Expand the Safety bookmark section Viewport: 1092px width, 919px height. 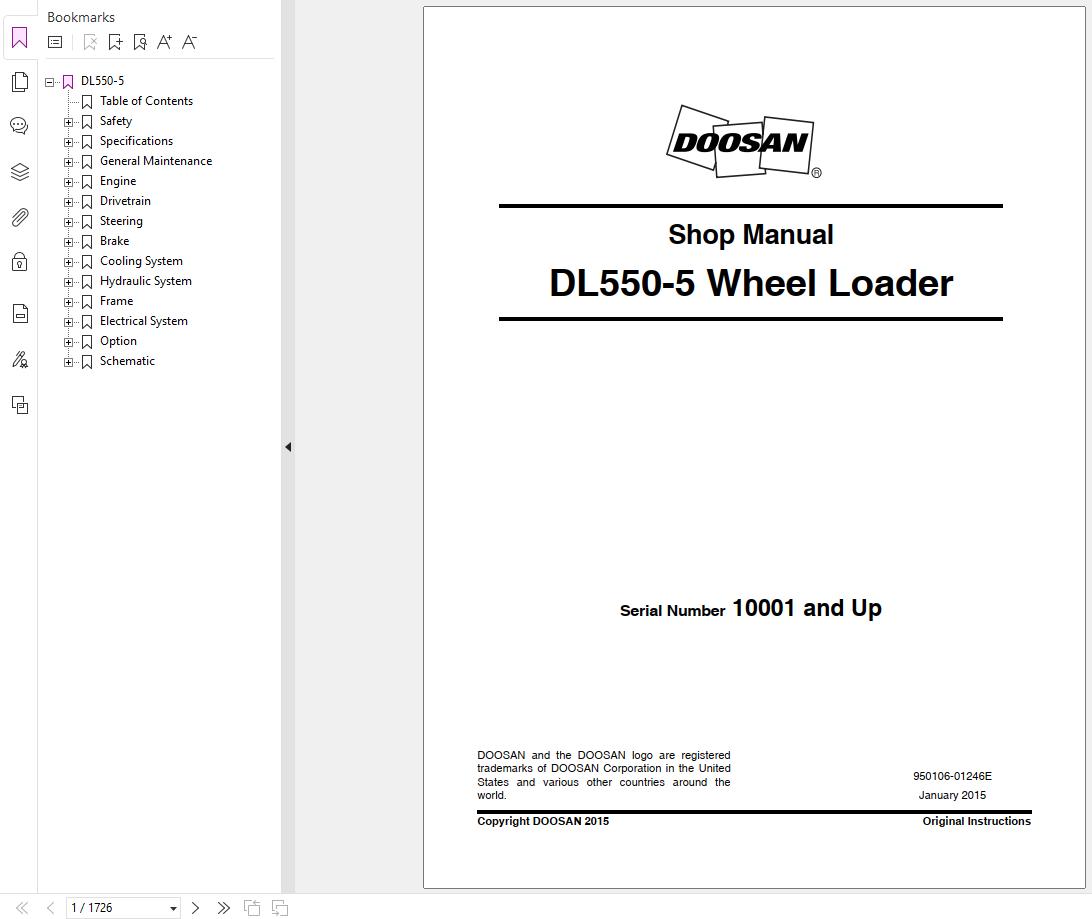[67, 121]
